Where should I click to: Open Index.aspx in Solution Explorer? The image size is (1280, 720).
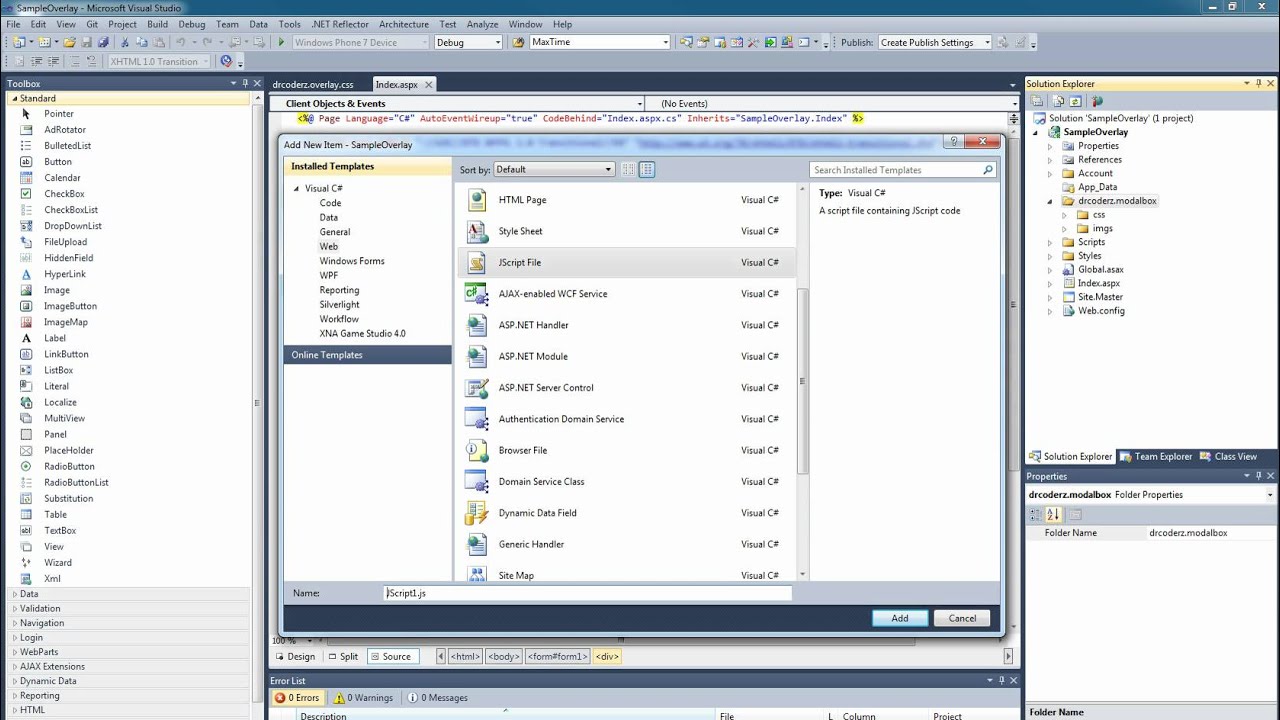[1098, 283]
